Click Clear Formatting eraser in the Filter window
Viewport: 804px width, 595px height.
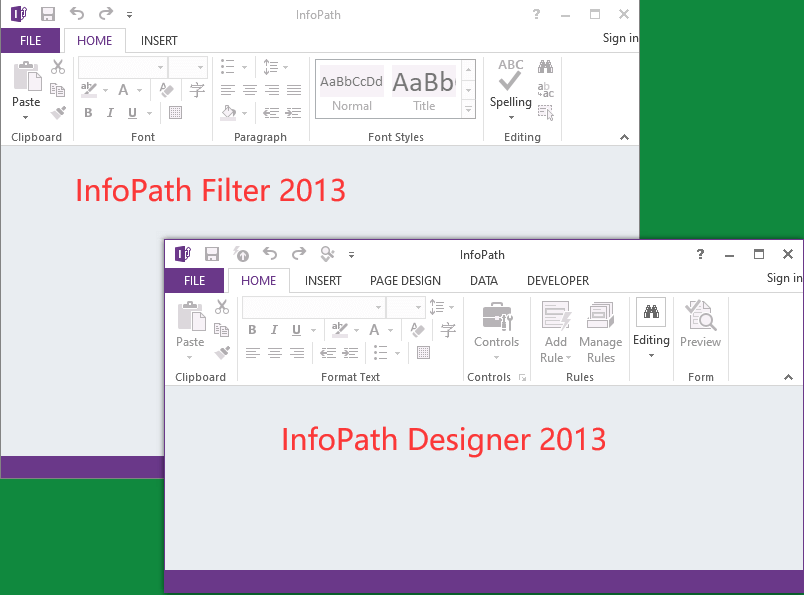166,90
